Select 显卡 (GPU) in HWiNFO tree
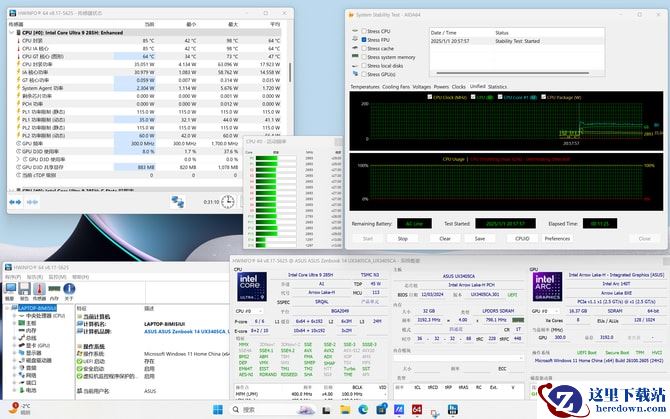This screenshot has height=419, width=670. 38,346
